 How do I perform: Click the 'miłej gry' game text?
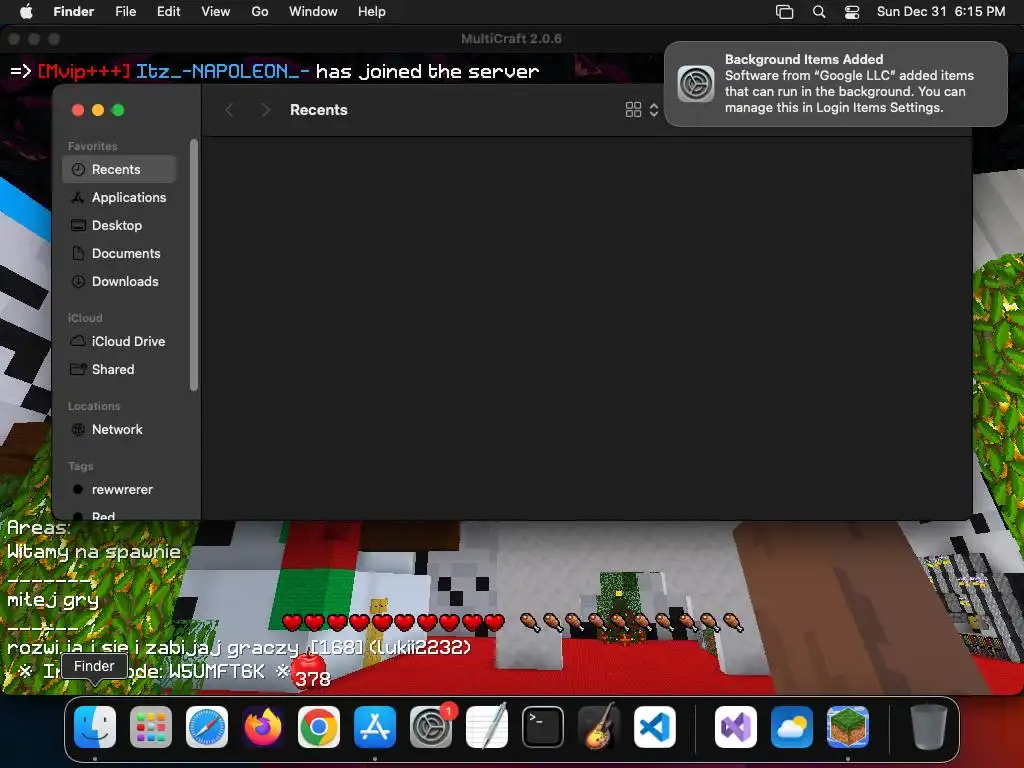coord(53,600)
